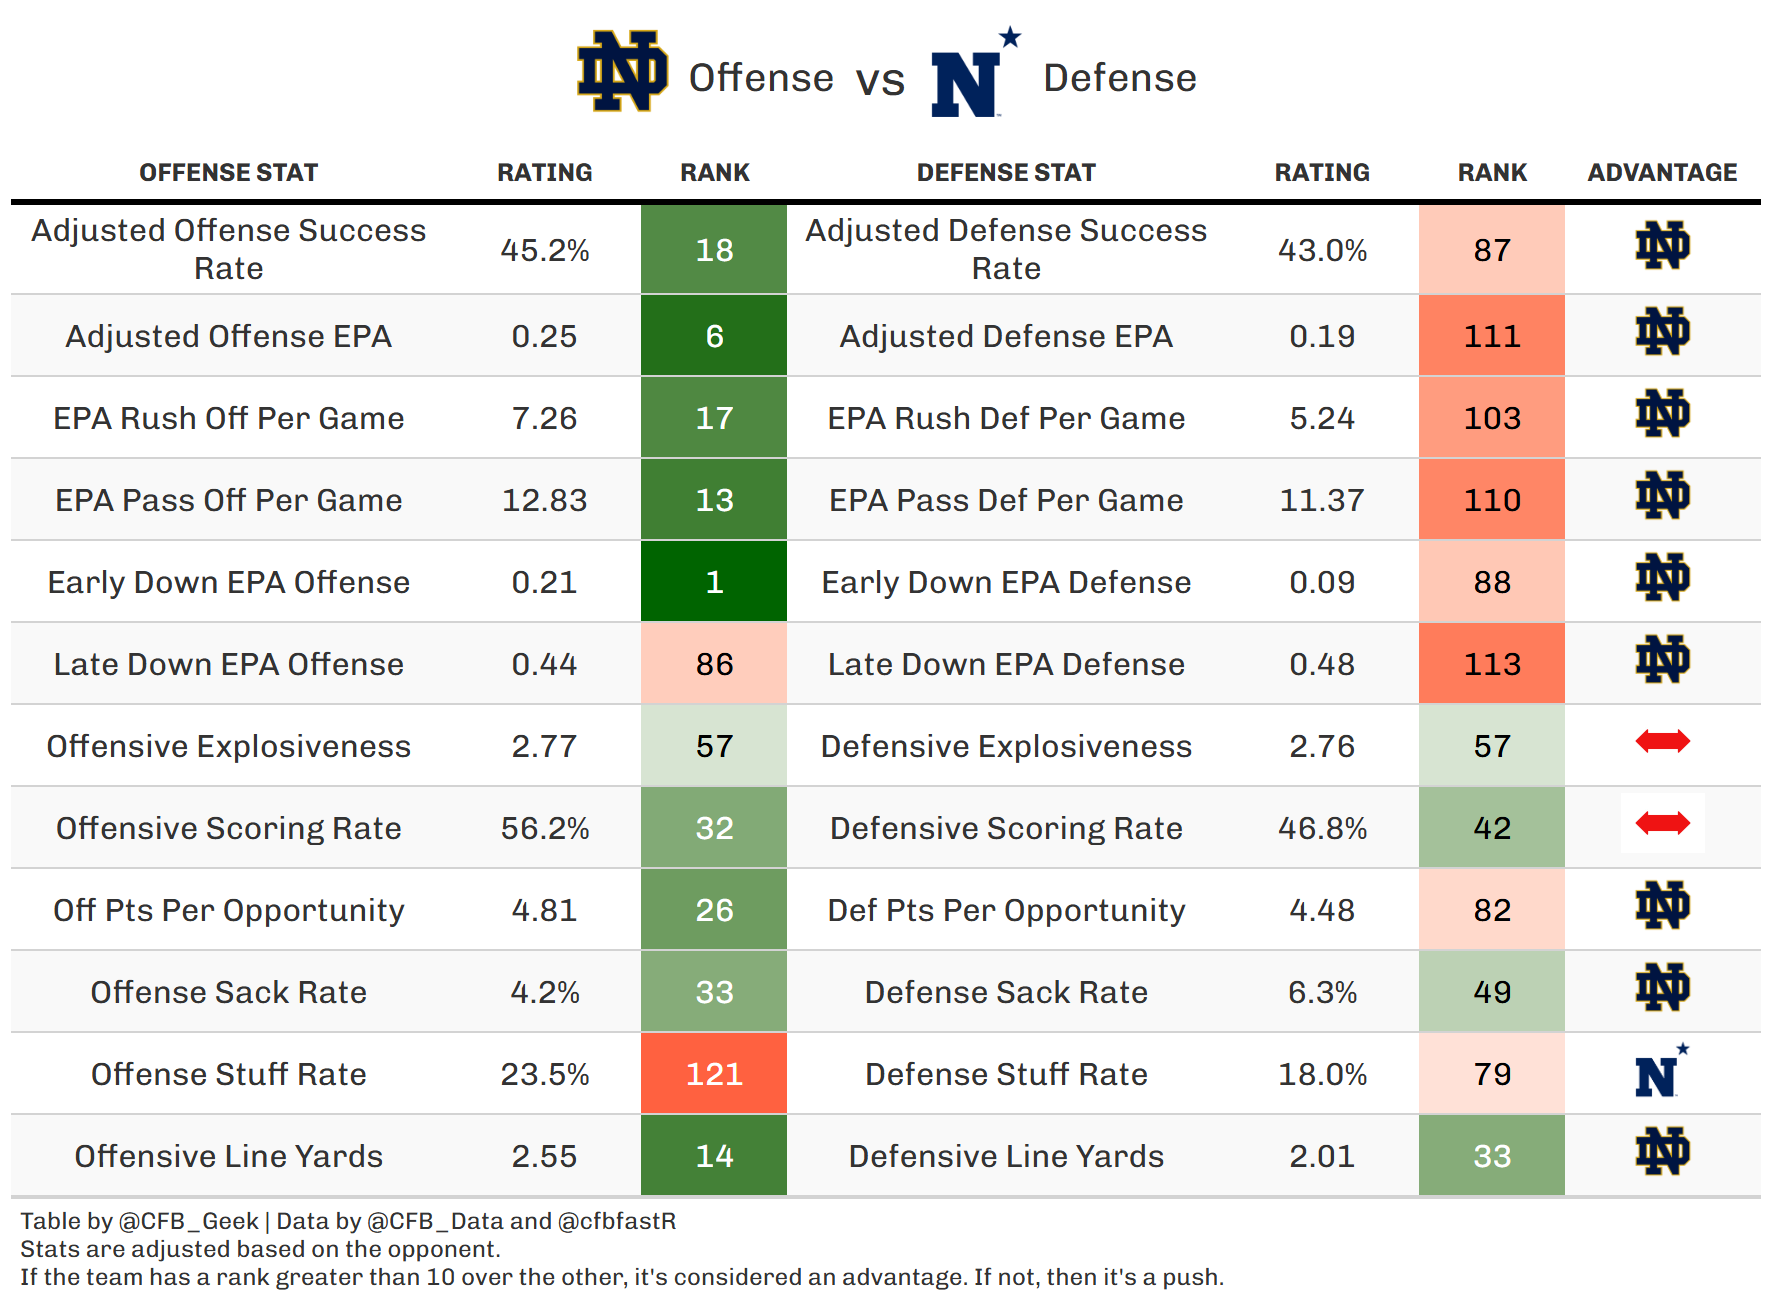The height and width of the screenshot is (1312, 1770).
Task: Click Notre Dame advantage logo in Late Down EPA row
Action: coord(1662,660)
